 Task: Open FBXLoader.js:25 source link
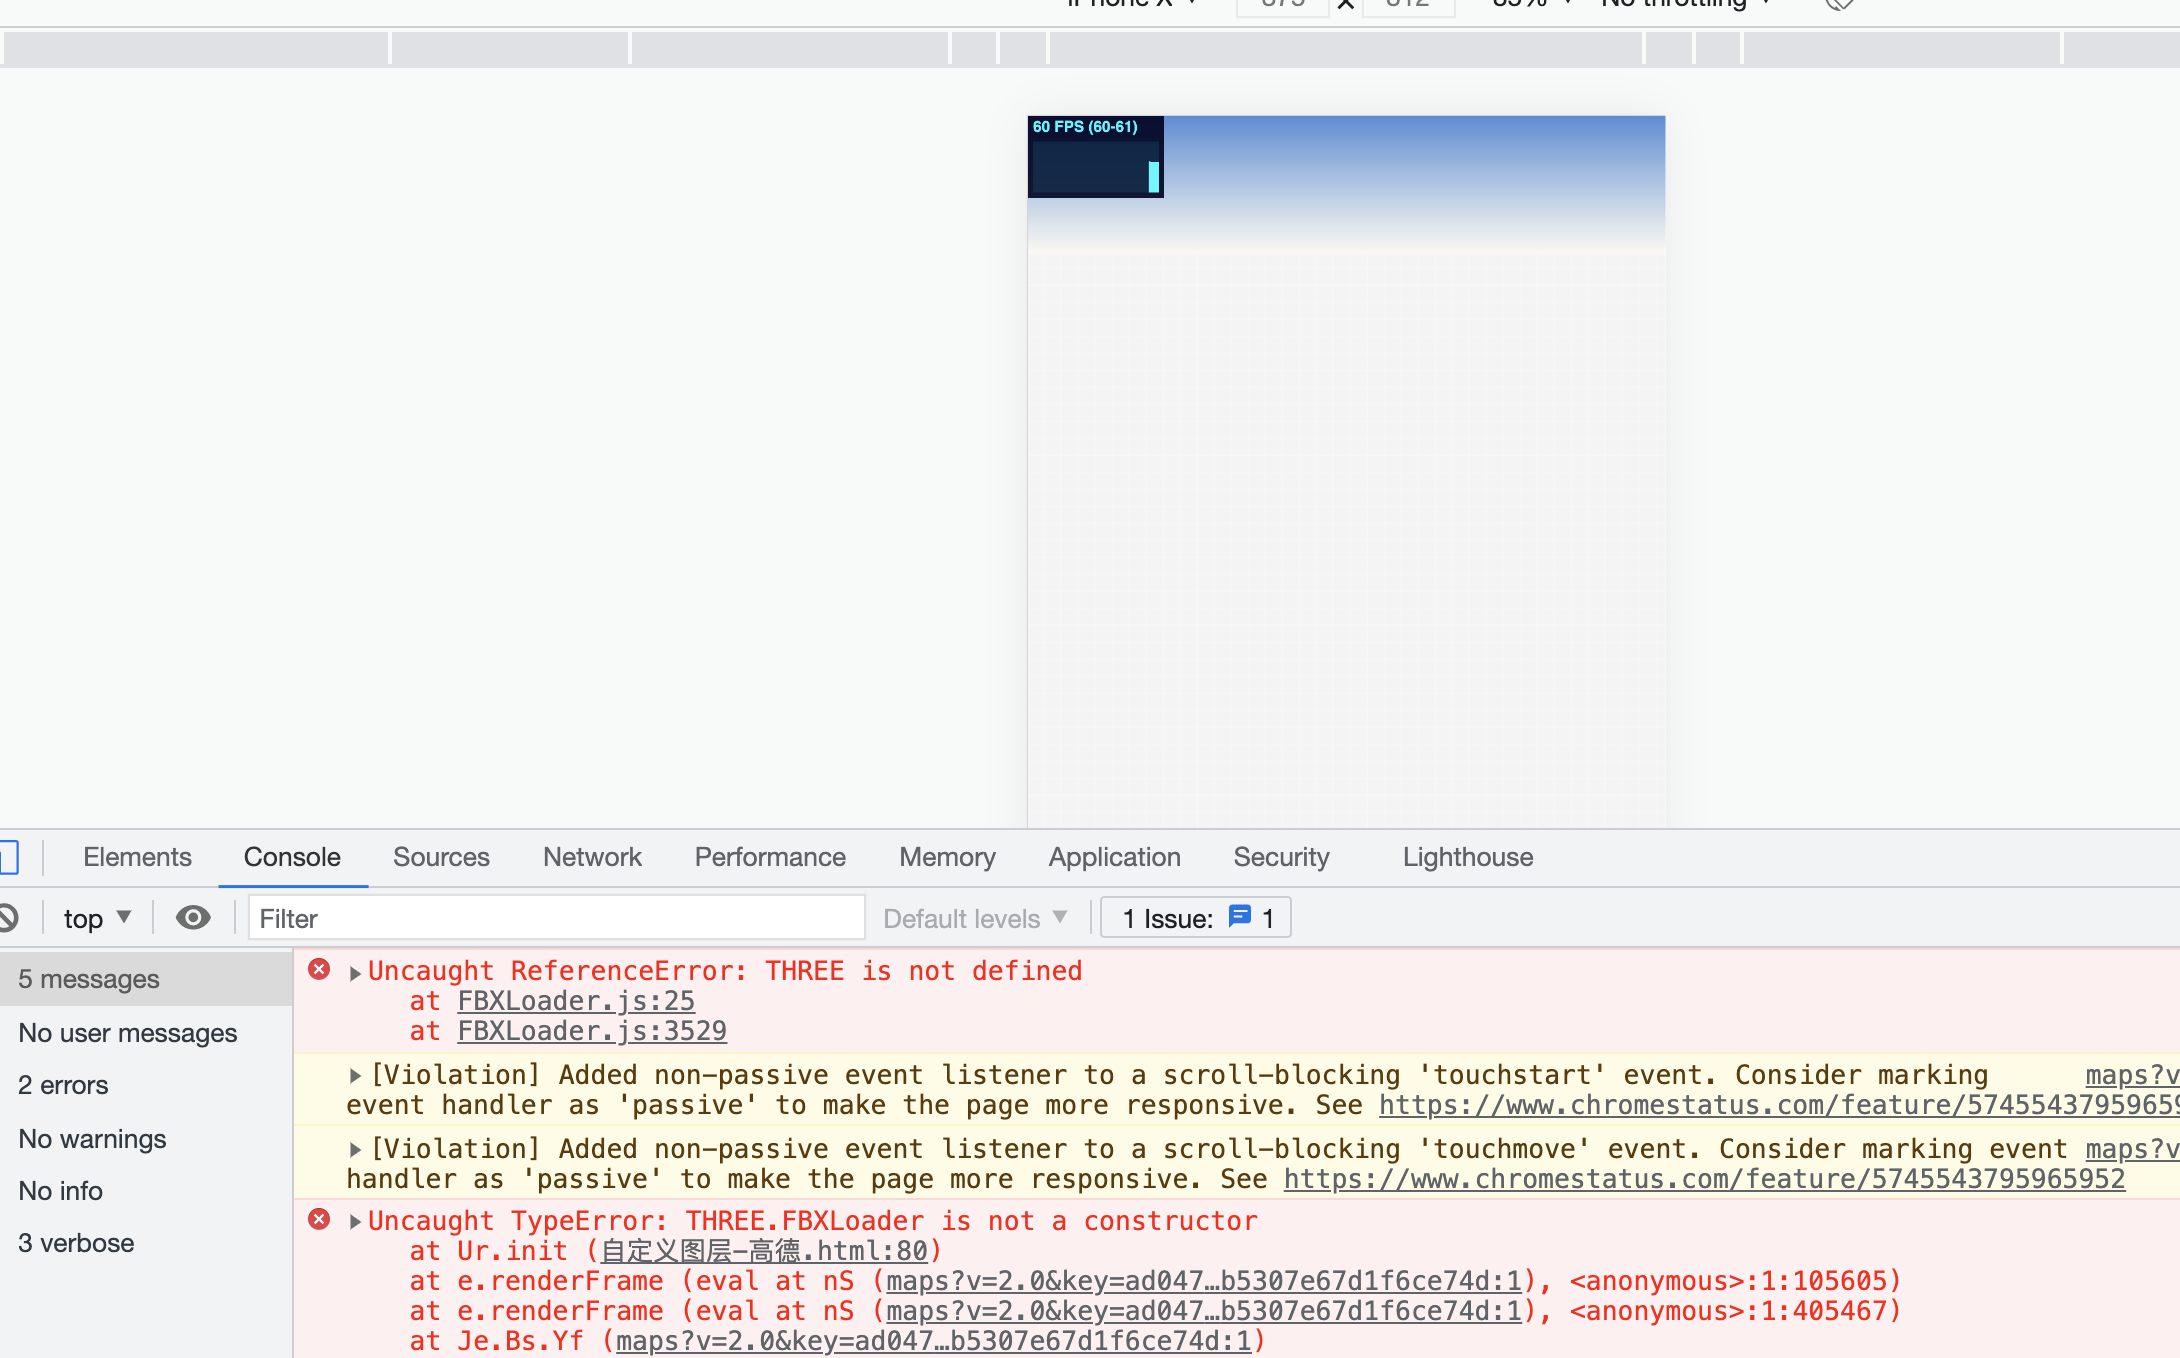pyautogui.click(x=575, y=1000)
